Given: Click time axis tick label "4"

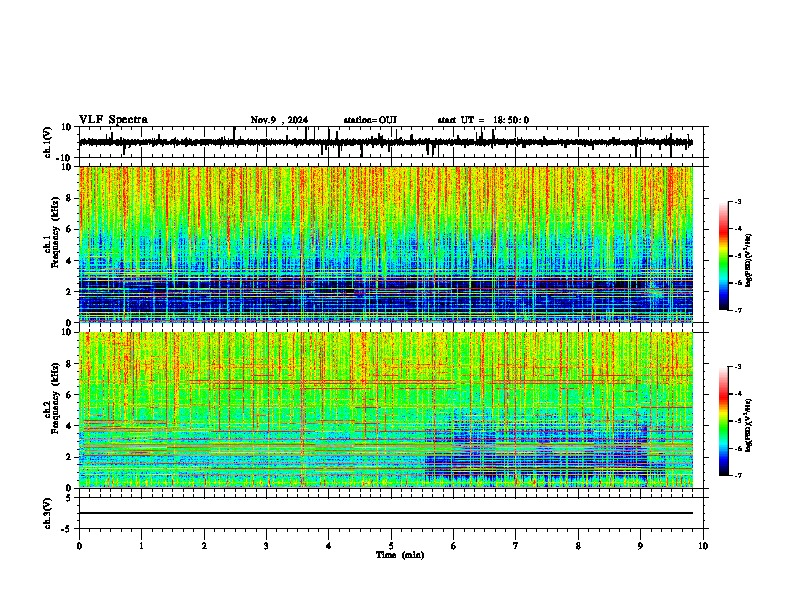Looking at the screenshot, I should click(x=329, y=546).
